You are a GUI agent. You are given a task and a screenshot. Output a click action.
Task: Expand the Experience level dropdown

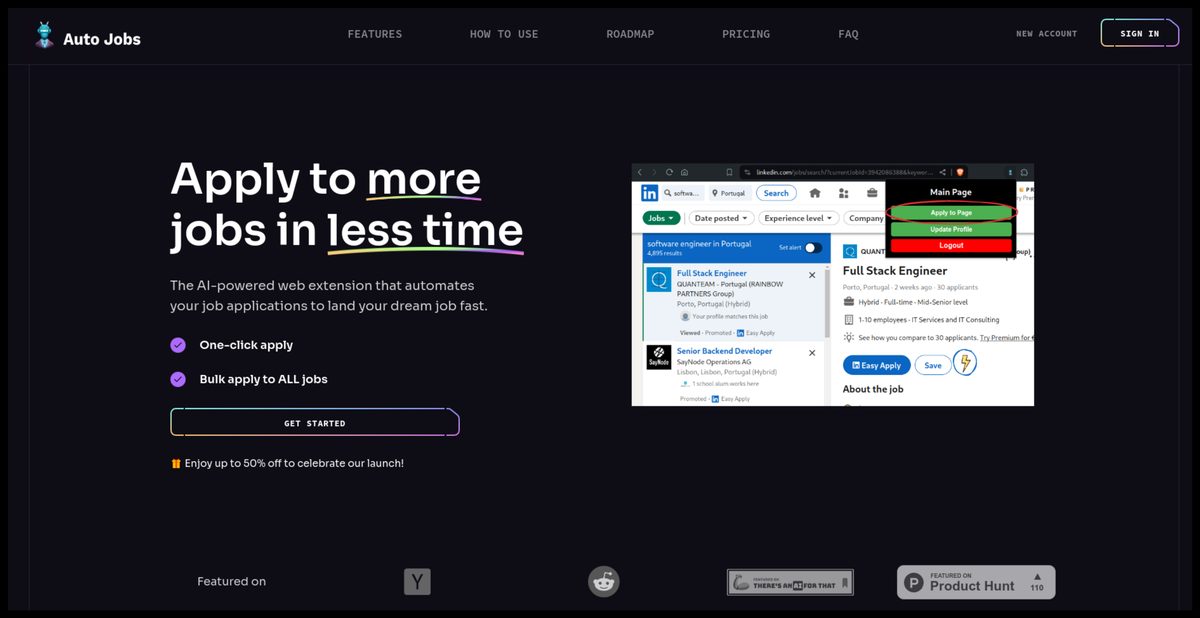tap(798, 218)
